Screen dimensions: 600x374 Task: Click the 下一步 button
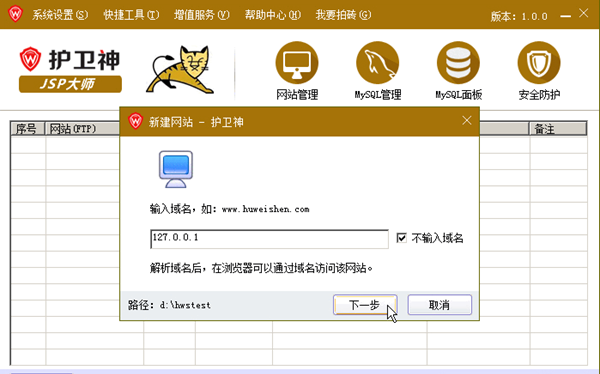[x=365, y=305]
